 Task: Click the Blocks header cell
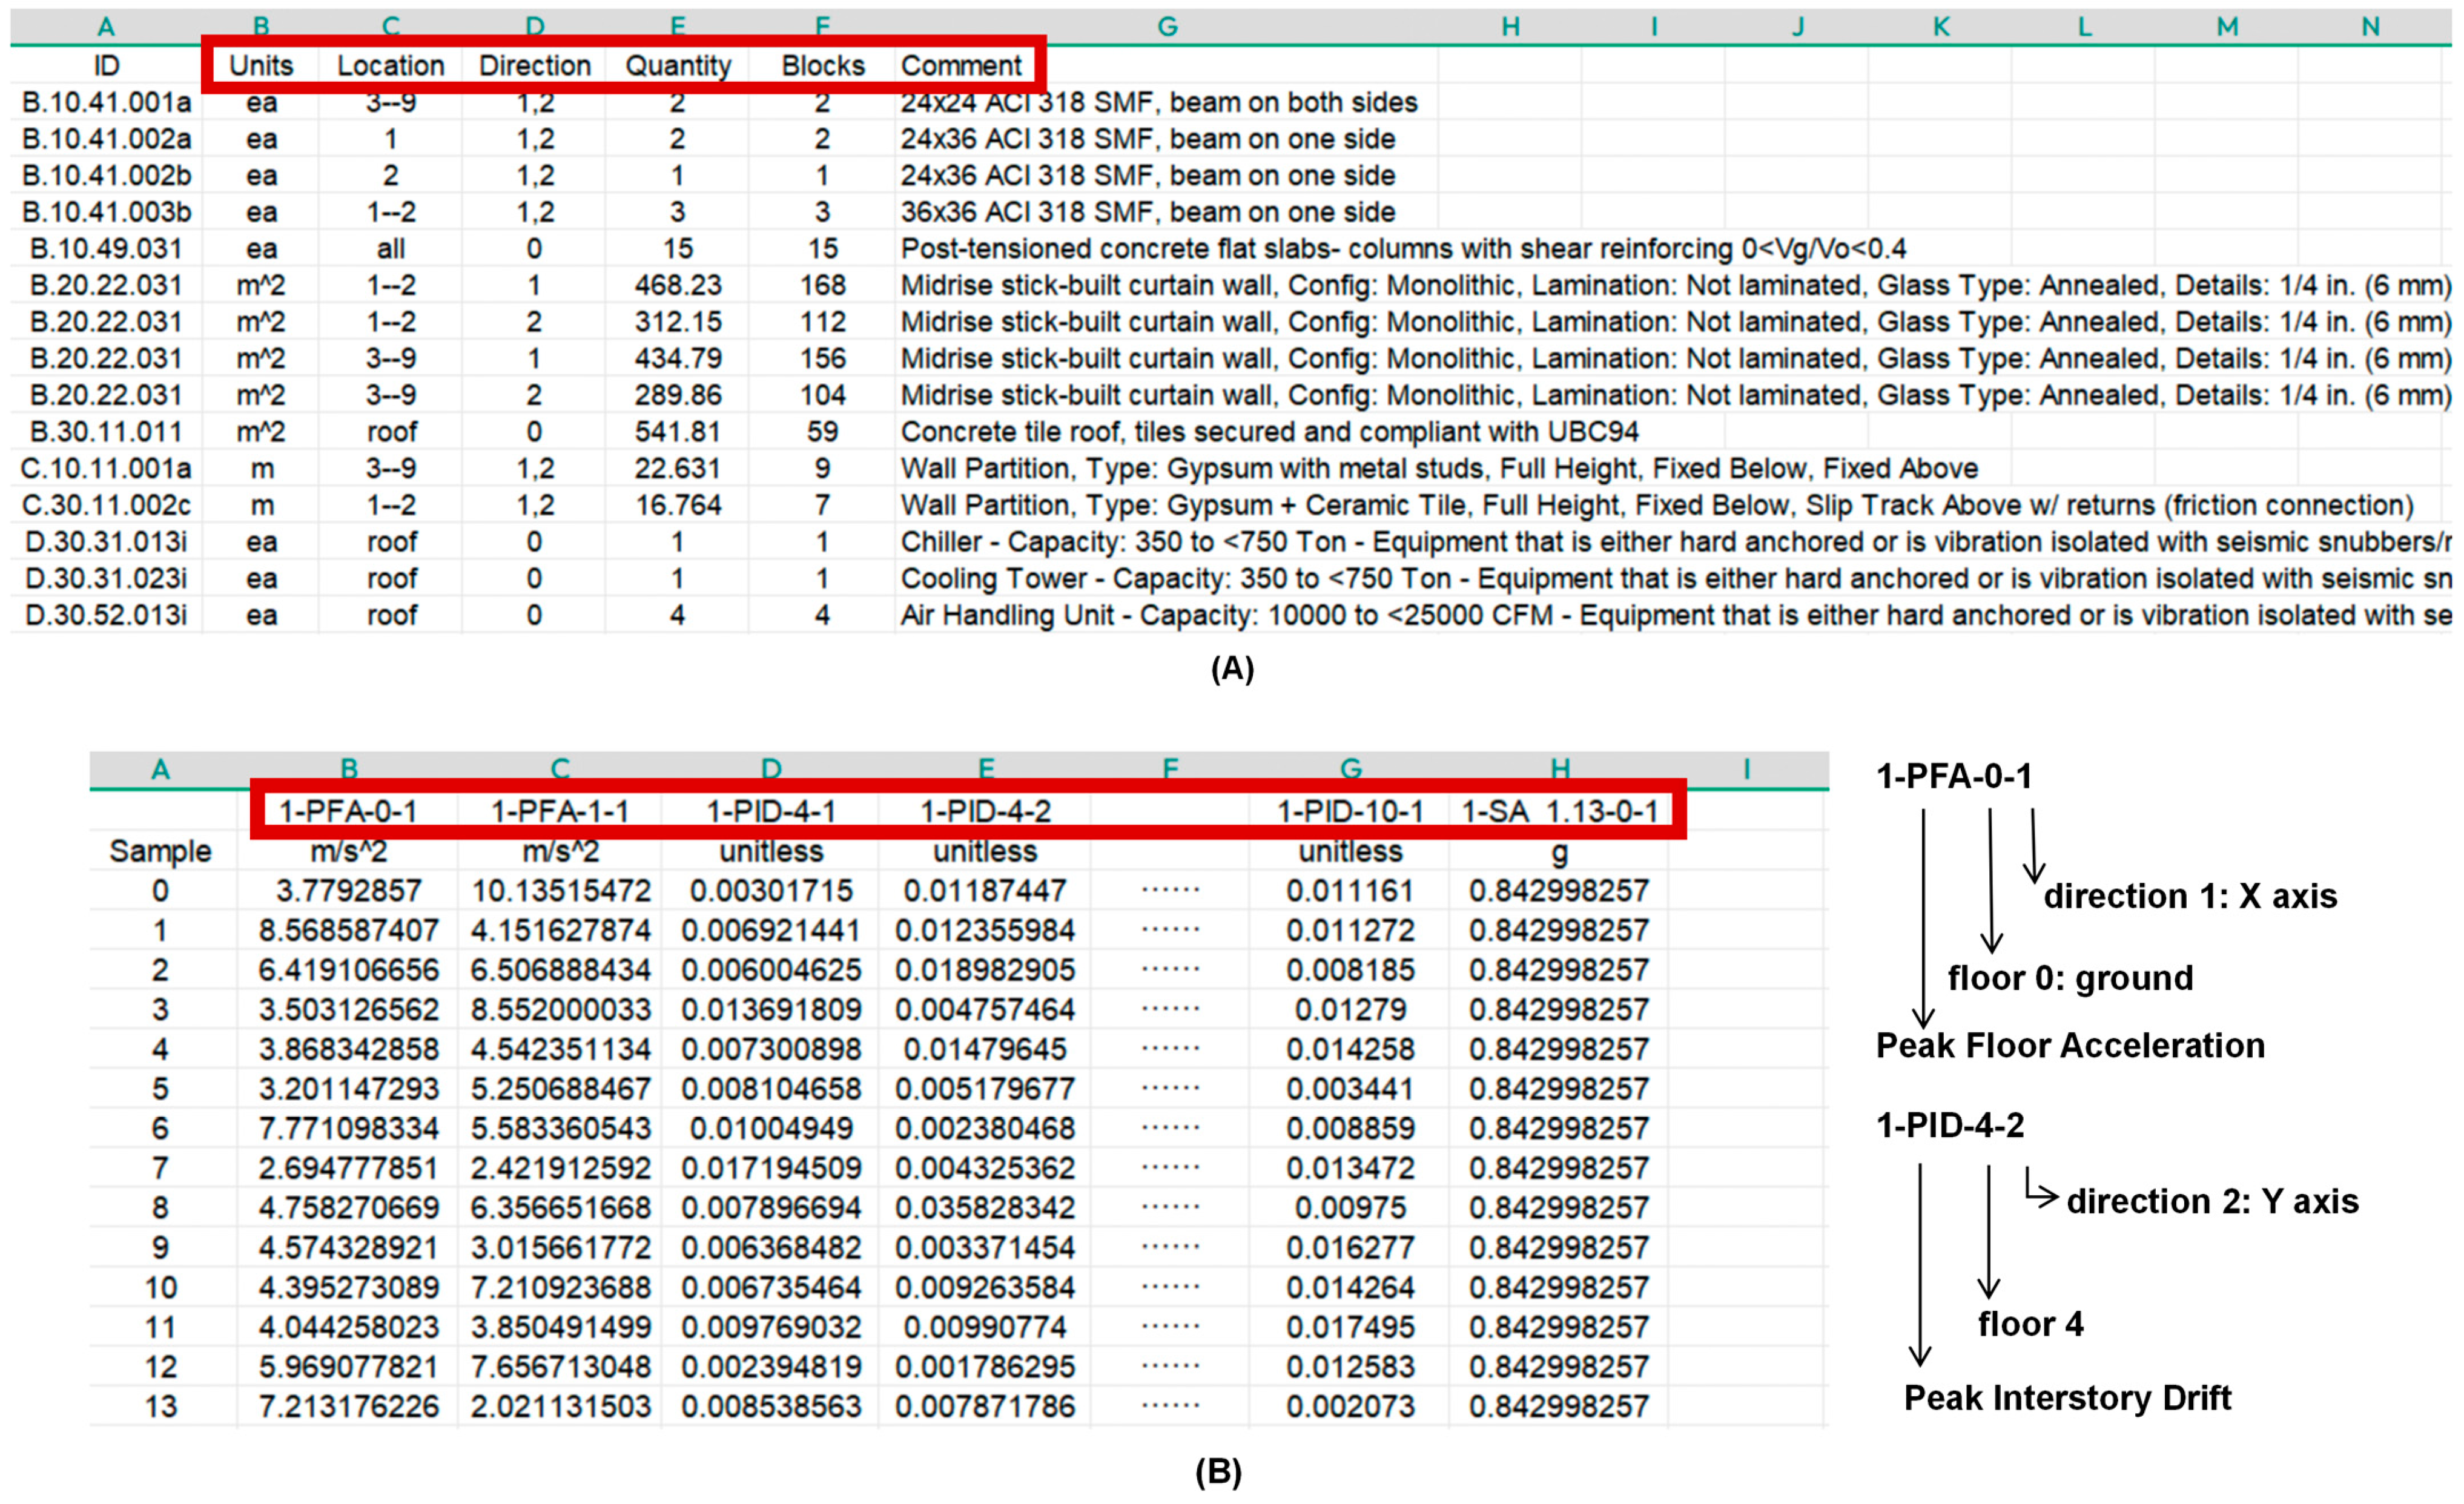pos(822,66)
